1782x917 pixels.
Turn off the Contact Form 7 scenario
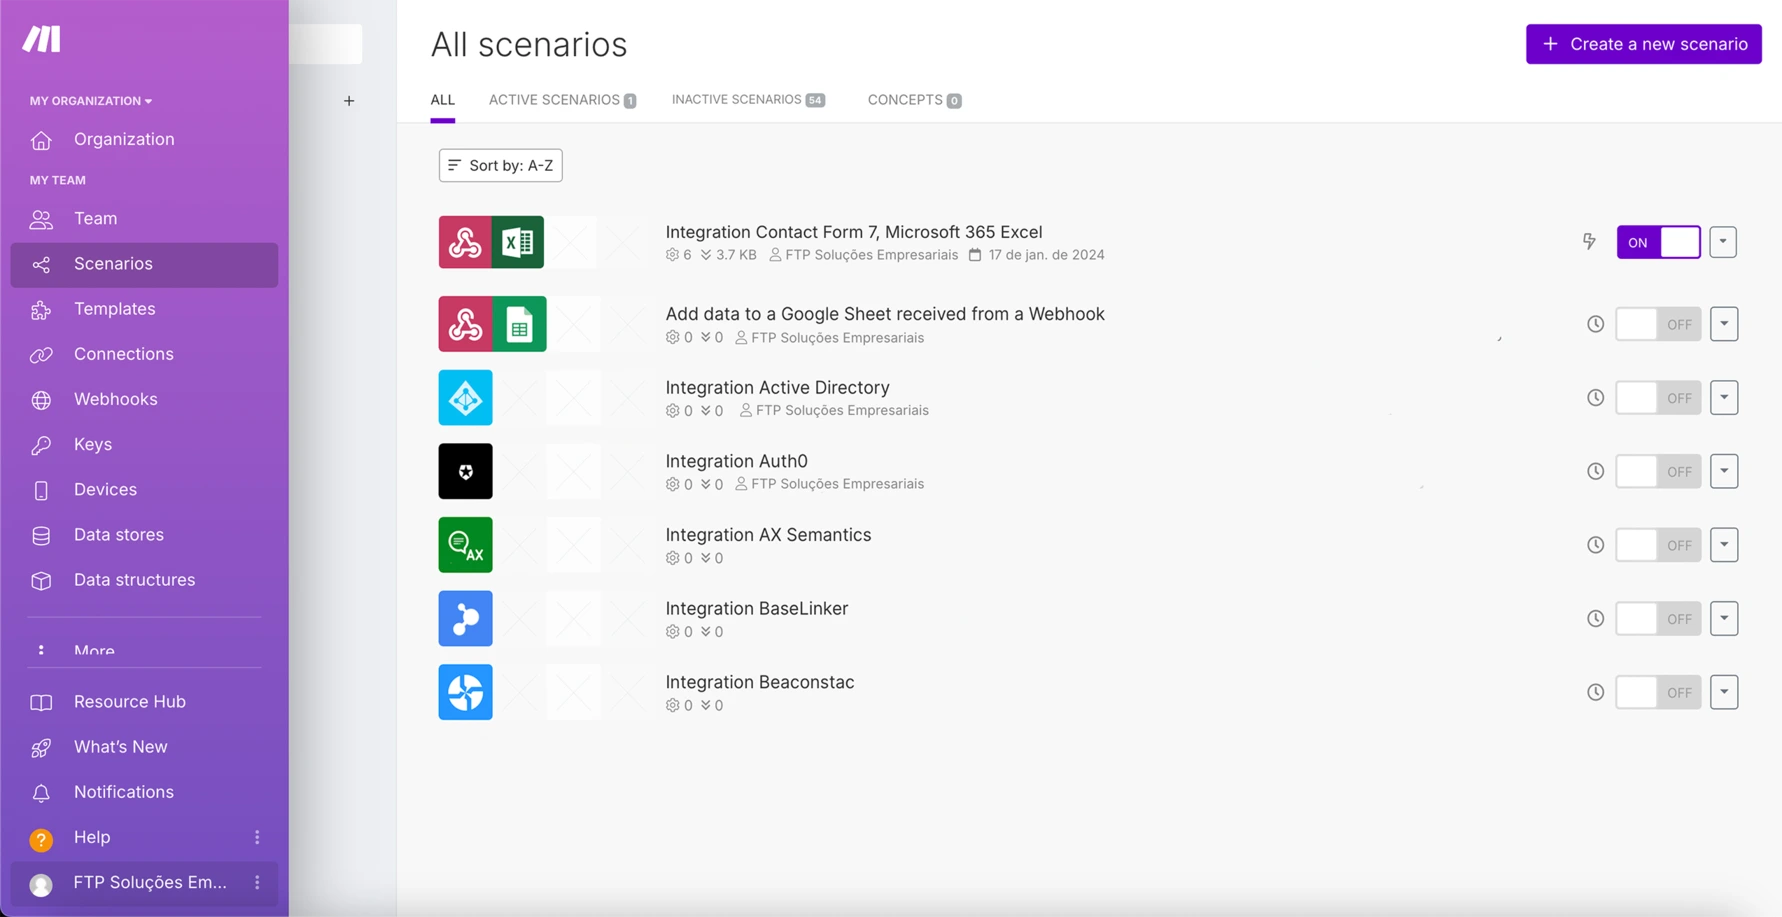(1658, 242)
